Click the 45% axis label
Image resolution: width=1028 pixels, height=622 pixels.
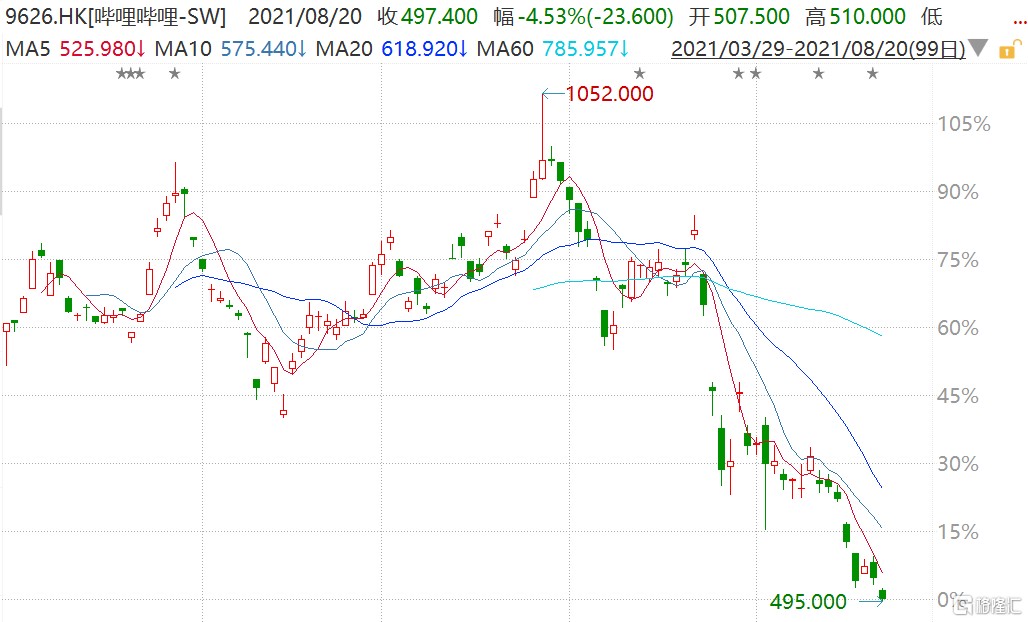(x=958, y=396)
